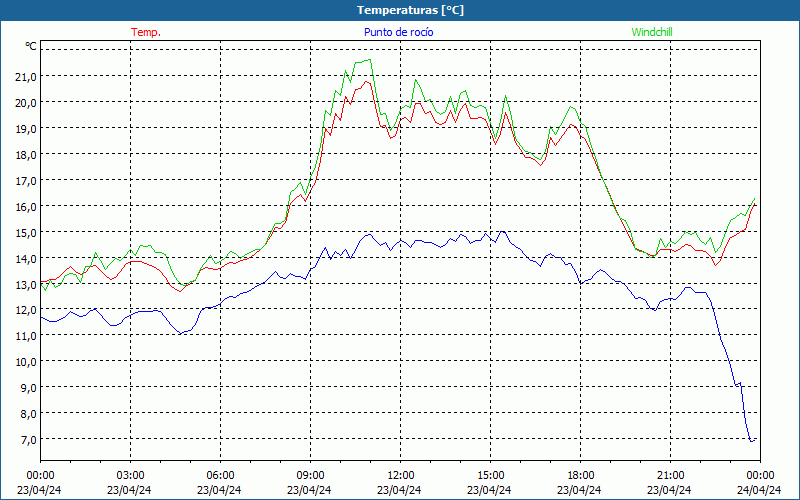This screenshot has width=800, height=500.
Task: Click the 09:00 time axis label
Action: point(310,475)
